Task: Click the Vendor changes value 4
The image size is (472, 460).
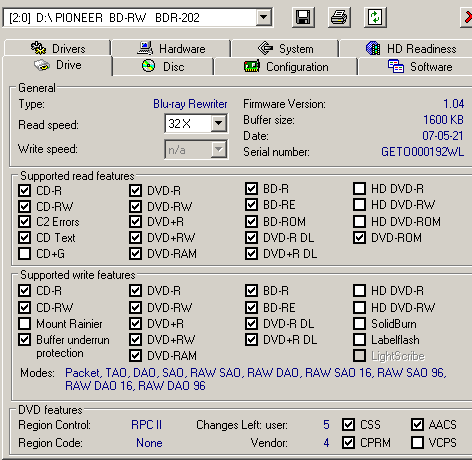Action: pyautogui.click(x=326, y=443)
